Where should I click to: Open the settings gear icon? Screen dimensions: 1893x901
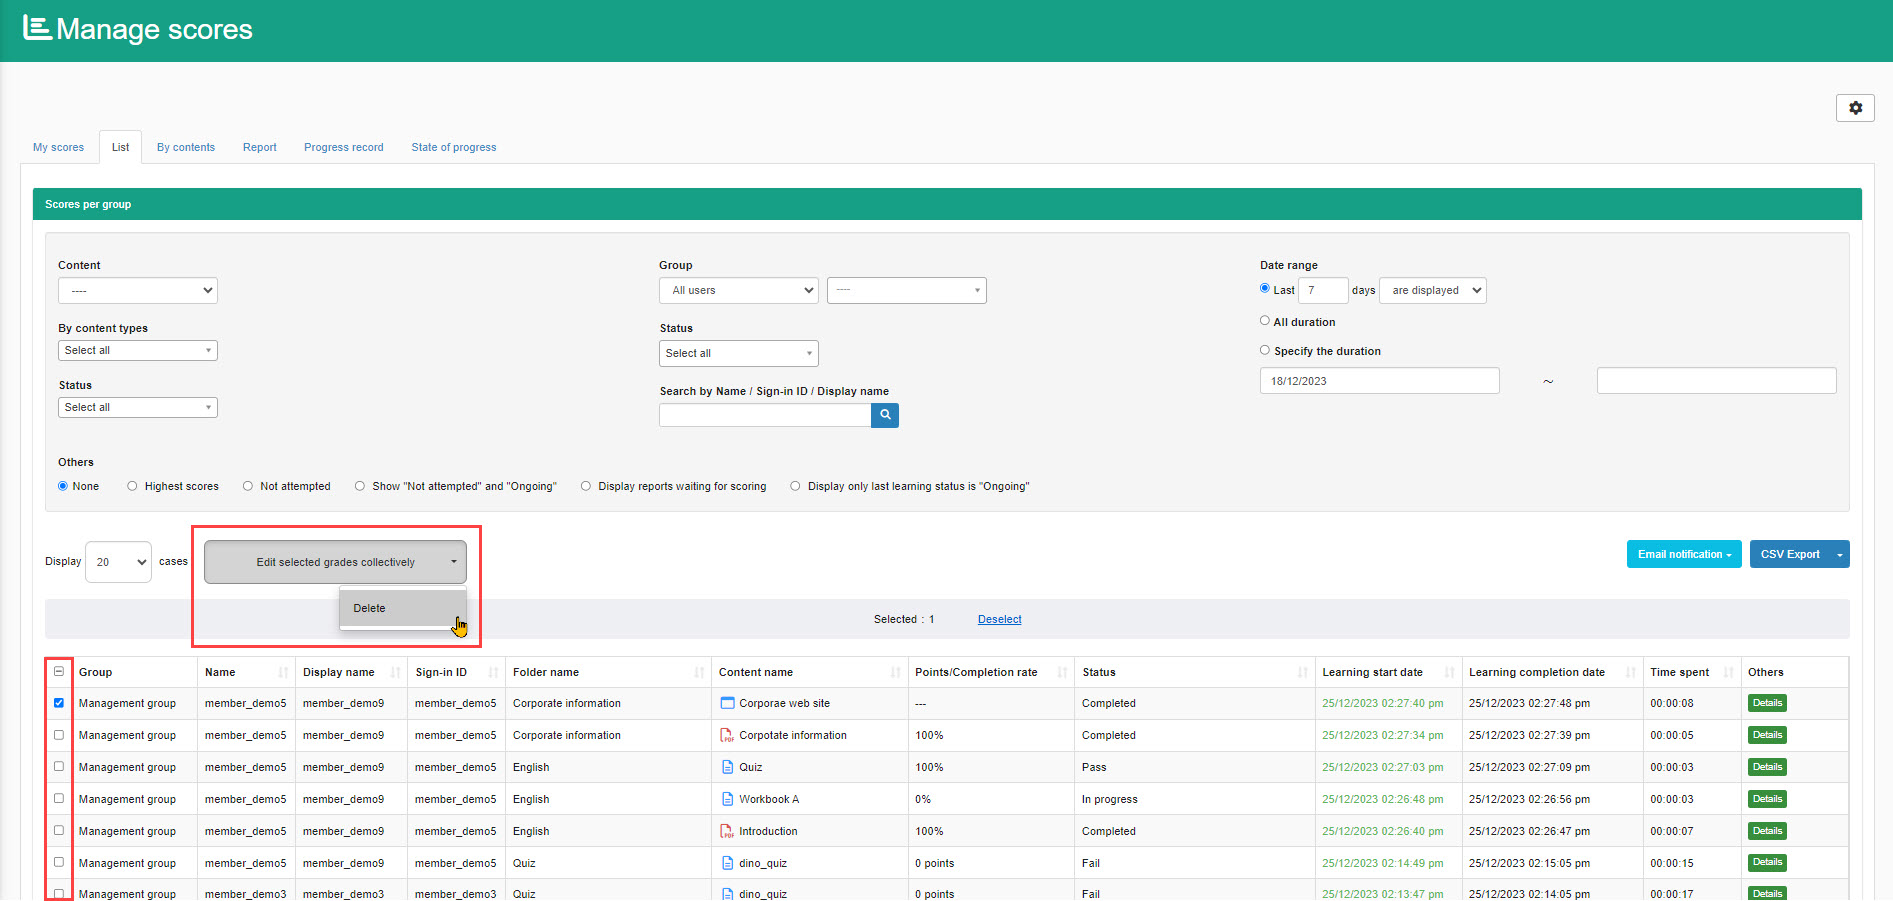1854,108
